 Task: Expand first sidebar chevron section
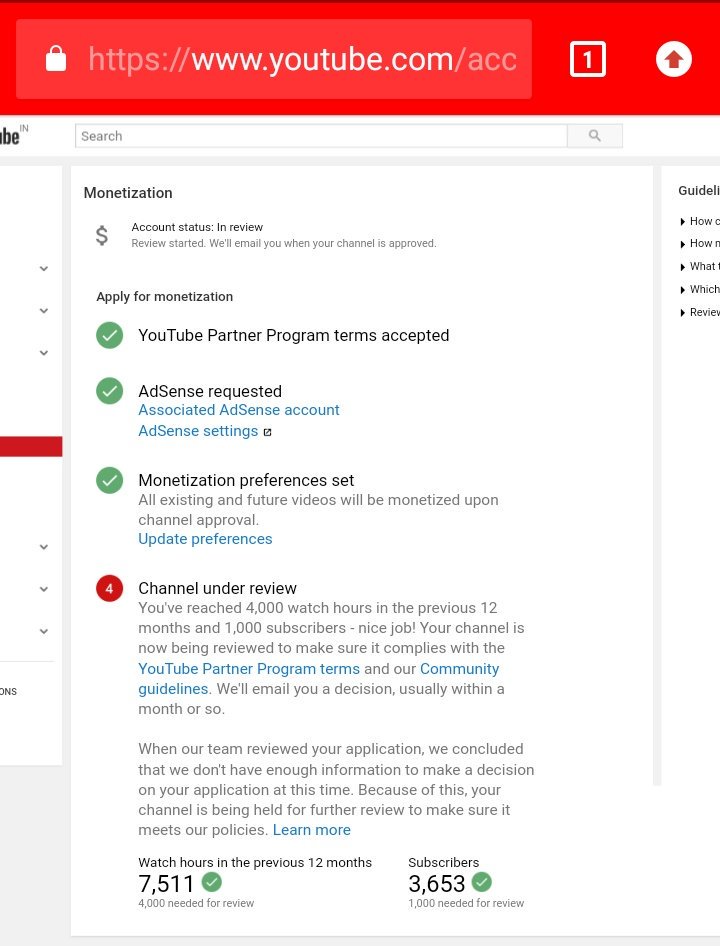[44, 268]
